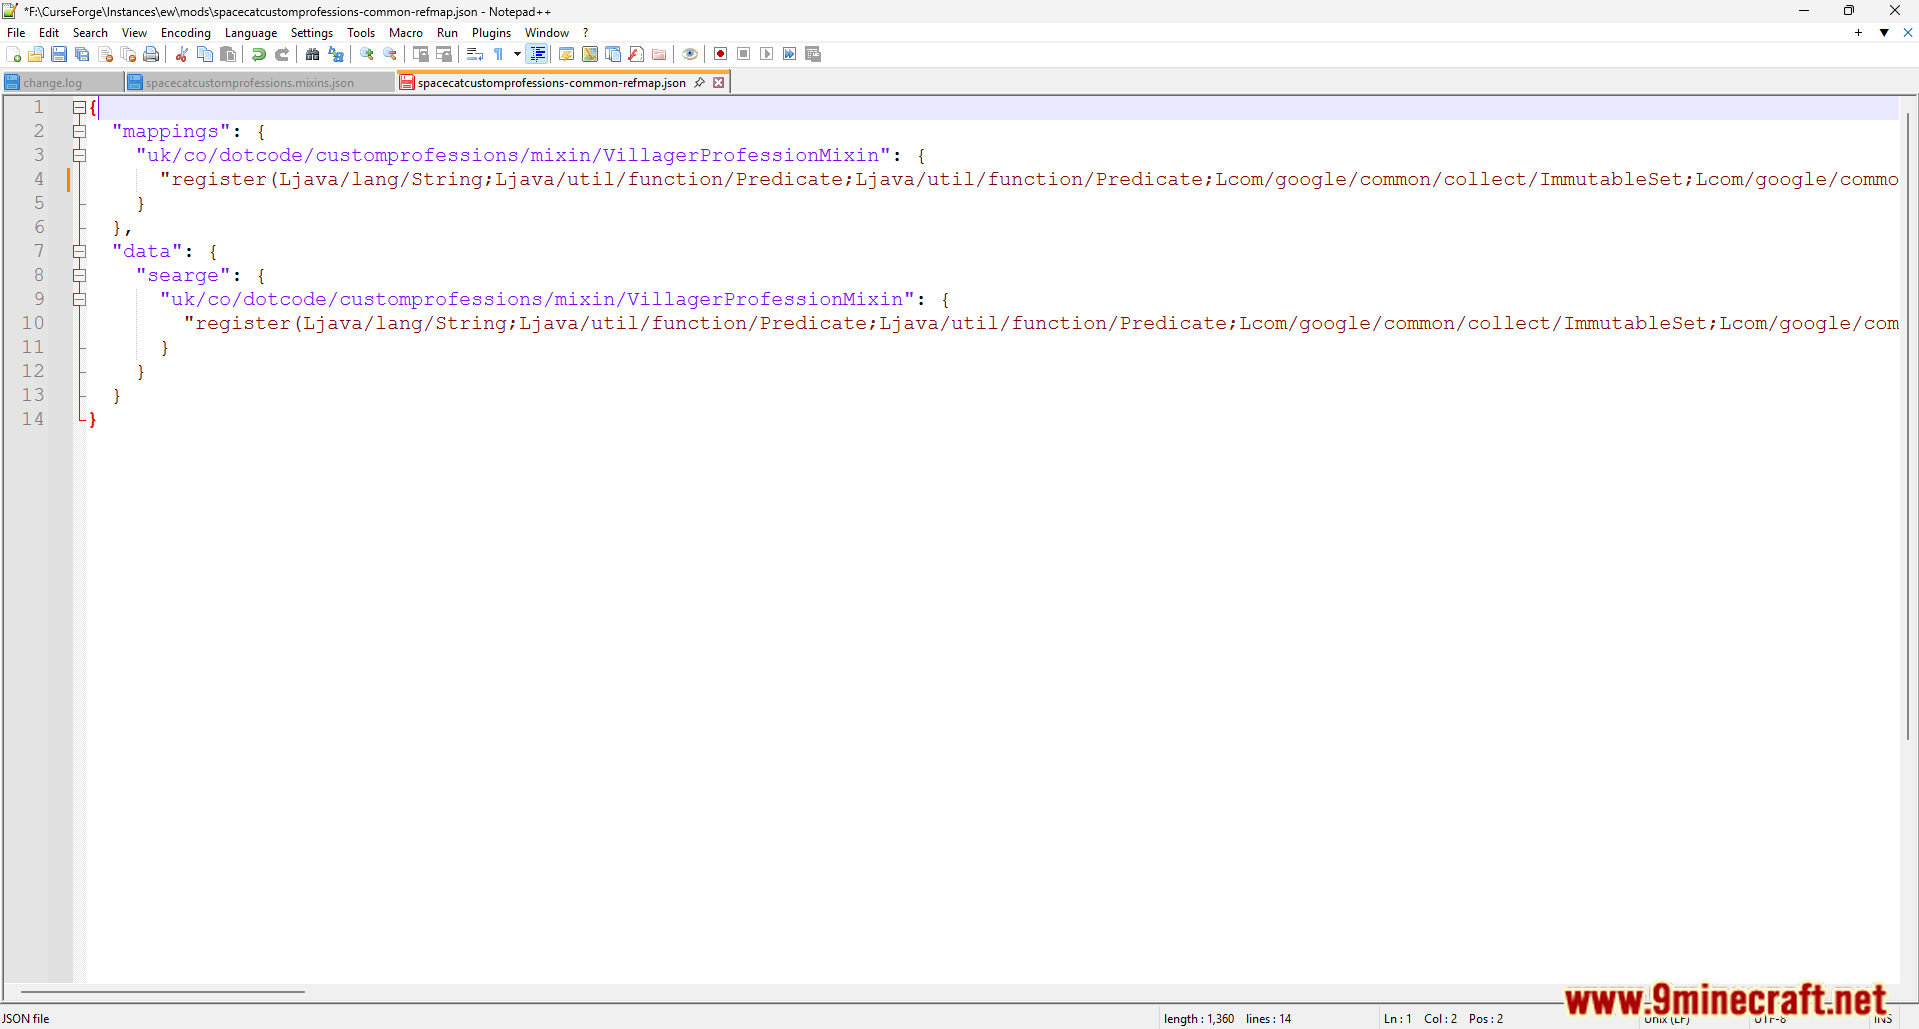
Task: Open the Macro menu
Action: click(x=406, y=33)
